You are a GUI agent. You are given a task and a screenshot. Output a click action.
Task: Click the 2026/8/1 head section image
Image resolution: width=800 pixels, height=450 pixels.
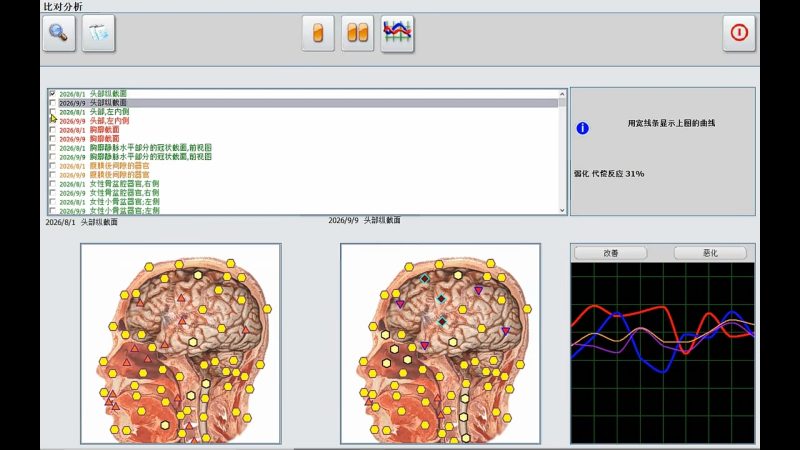pos(181,343)
